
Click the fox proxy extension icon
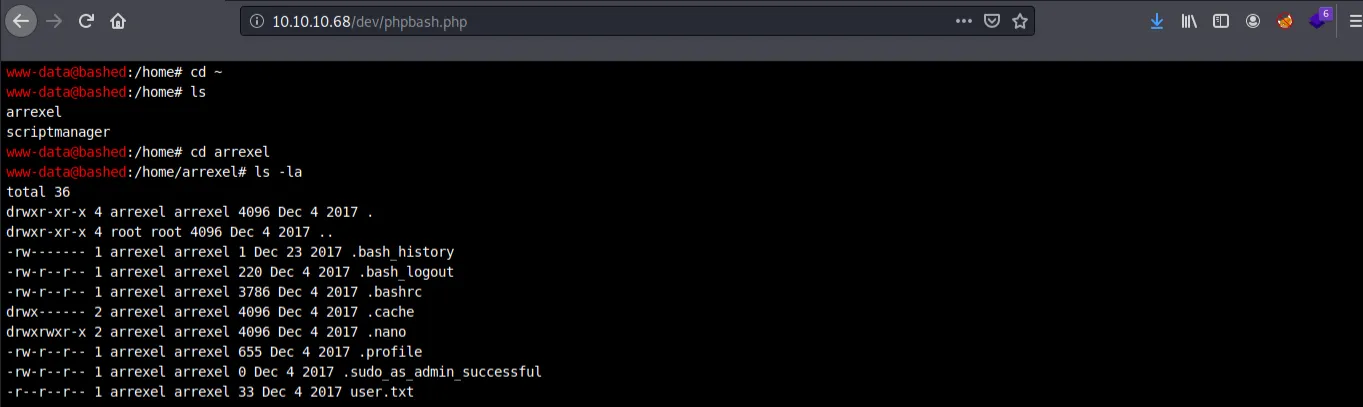pos(1285,21)
